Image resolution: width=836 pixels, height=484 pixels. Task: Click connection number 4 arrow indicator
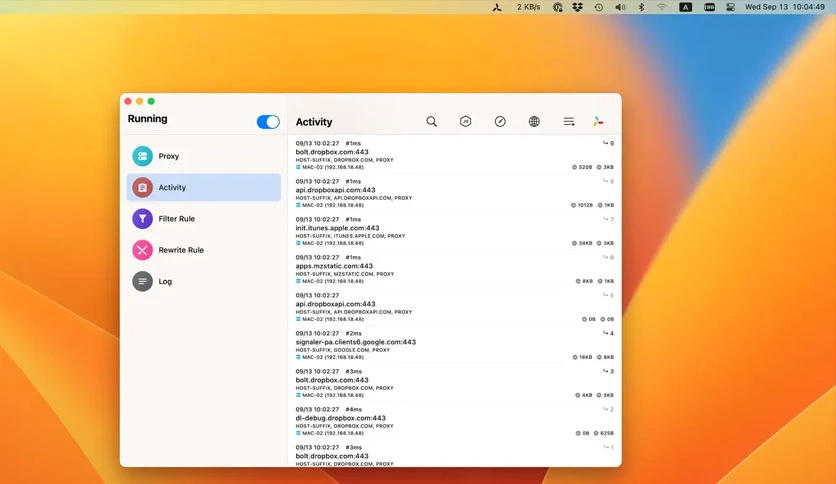[x=608, y=333]
